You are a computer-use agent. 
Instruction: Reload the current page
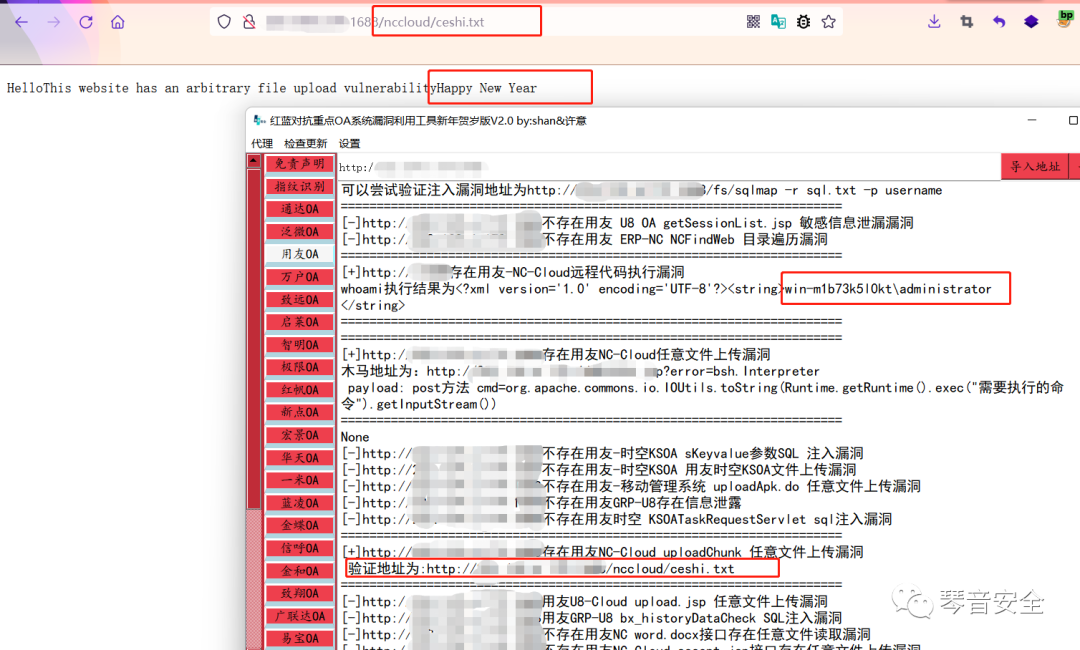tap(86, 22)
